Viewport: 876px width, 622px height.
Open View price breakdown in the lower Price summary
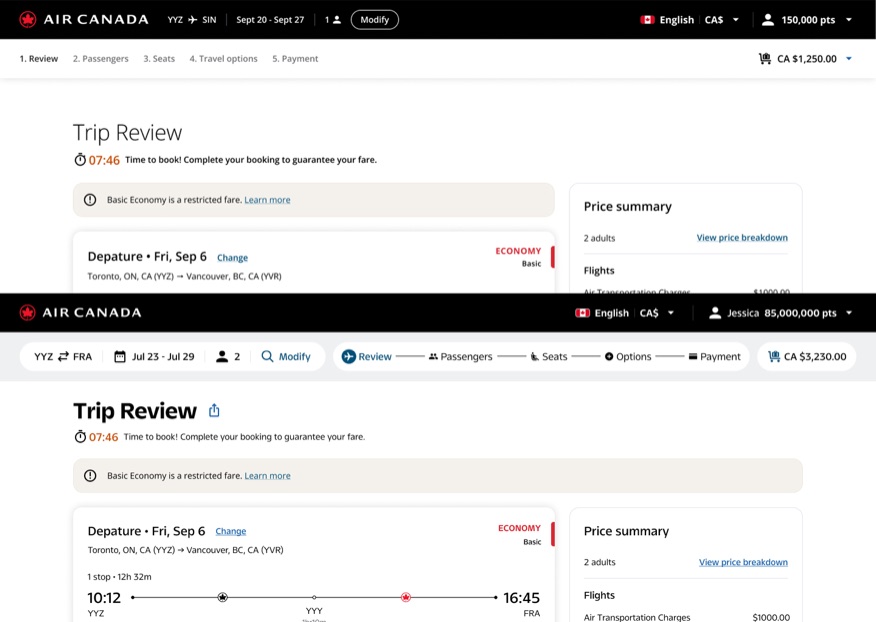[x=743, y=562]
